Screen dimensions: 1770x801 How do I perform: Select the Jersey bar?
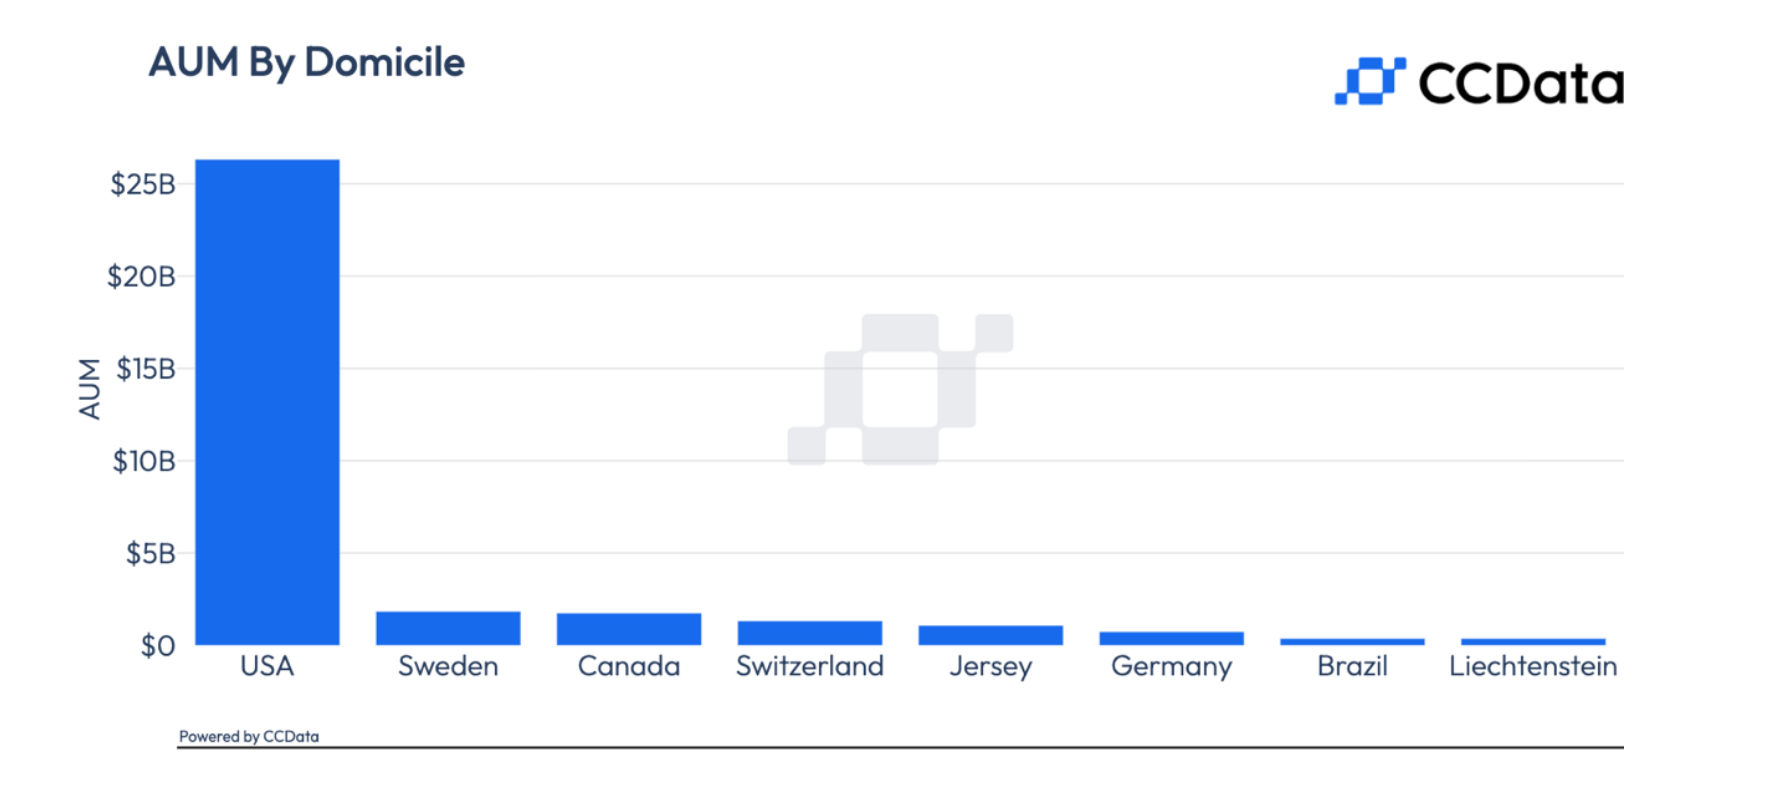[x=991, y=635]
